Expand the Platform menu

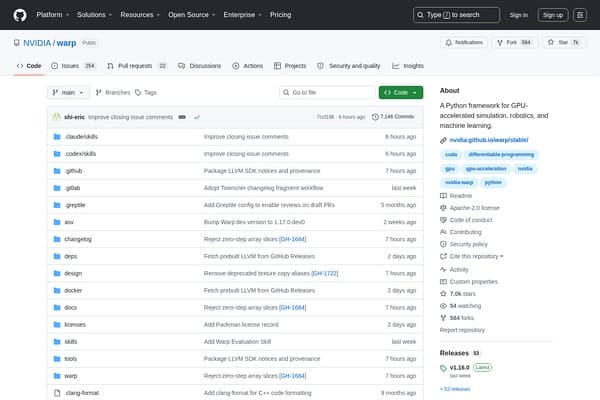(53, 15)
